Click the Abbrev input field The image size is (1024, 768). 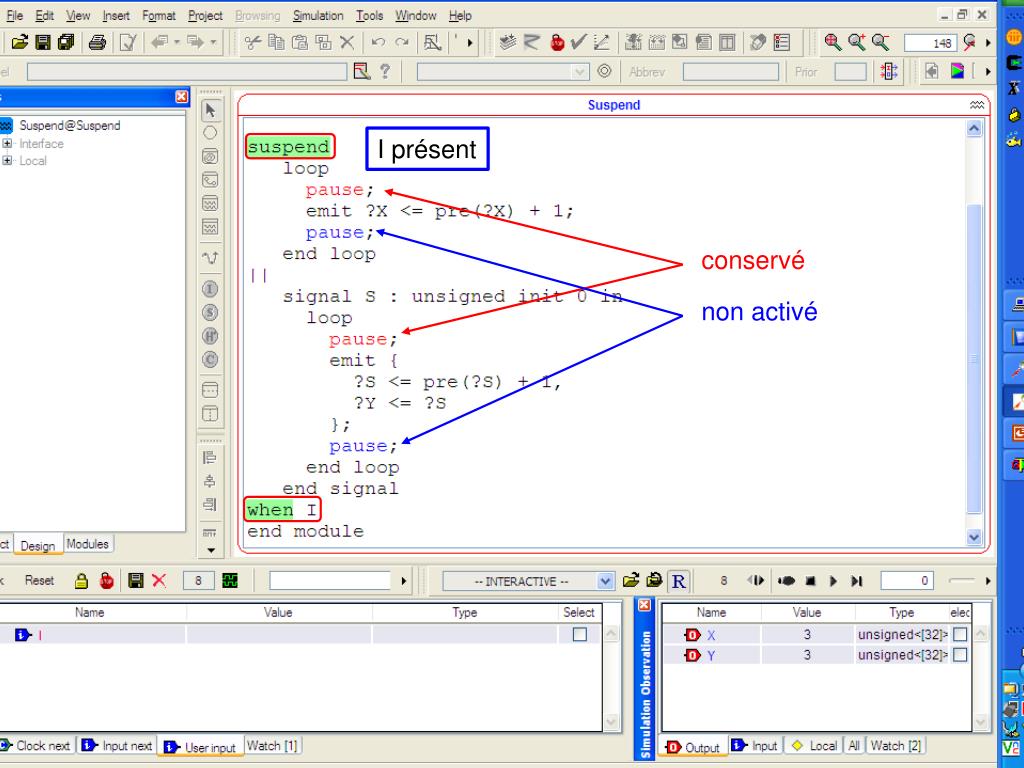tap(731, 72)
